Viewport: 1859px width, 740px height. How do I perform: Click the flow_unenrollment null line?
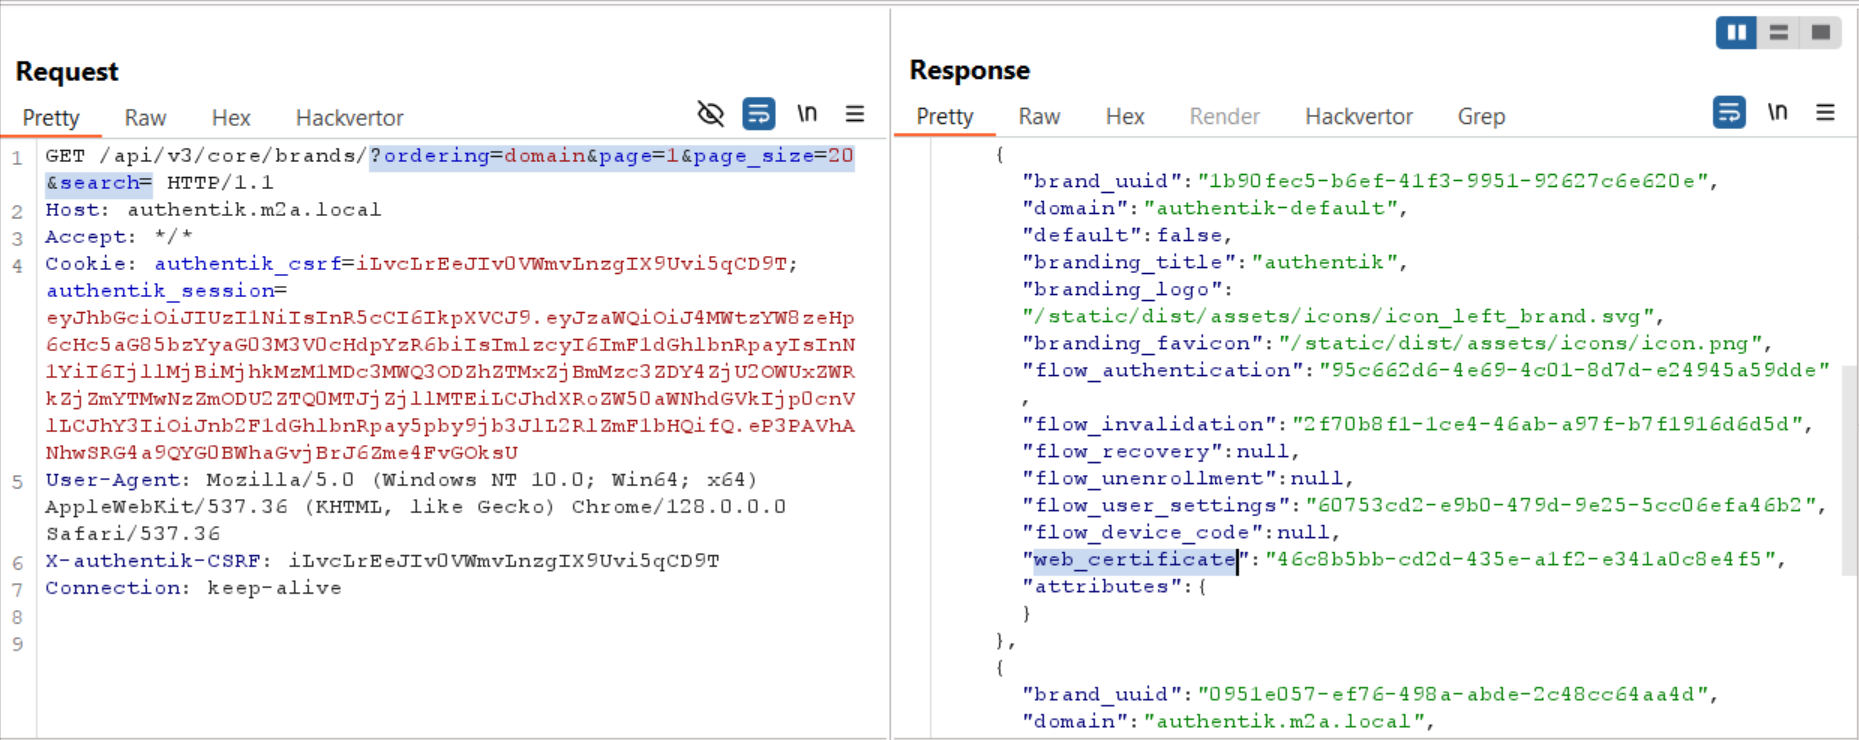pyautogui.click(x=1187, y=478)
